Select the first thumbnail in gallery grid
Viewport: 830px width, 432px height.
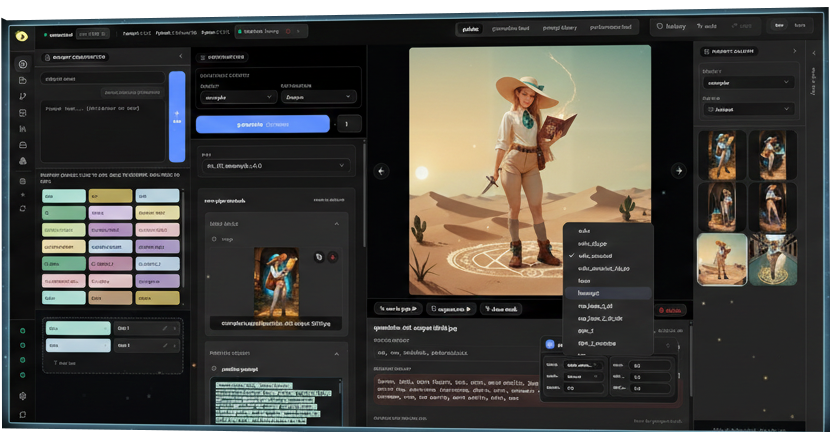coord(722,155)
